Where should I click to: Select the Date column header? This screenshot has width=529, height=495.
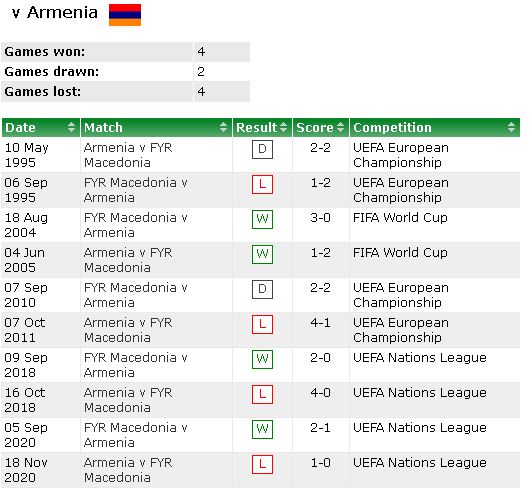[x=41, y=128]
